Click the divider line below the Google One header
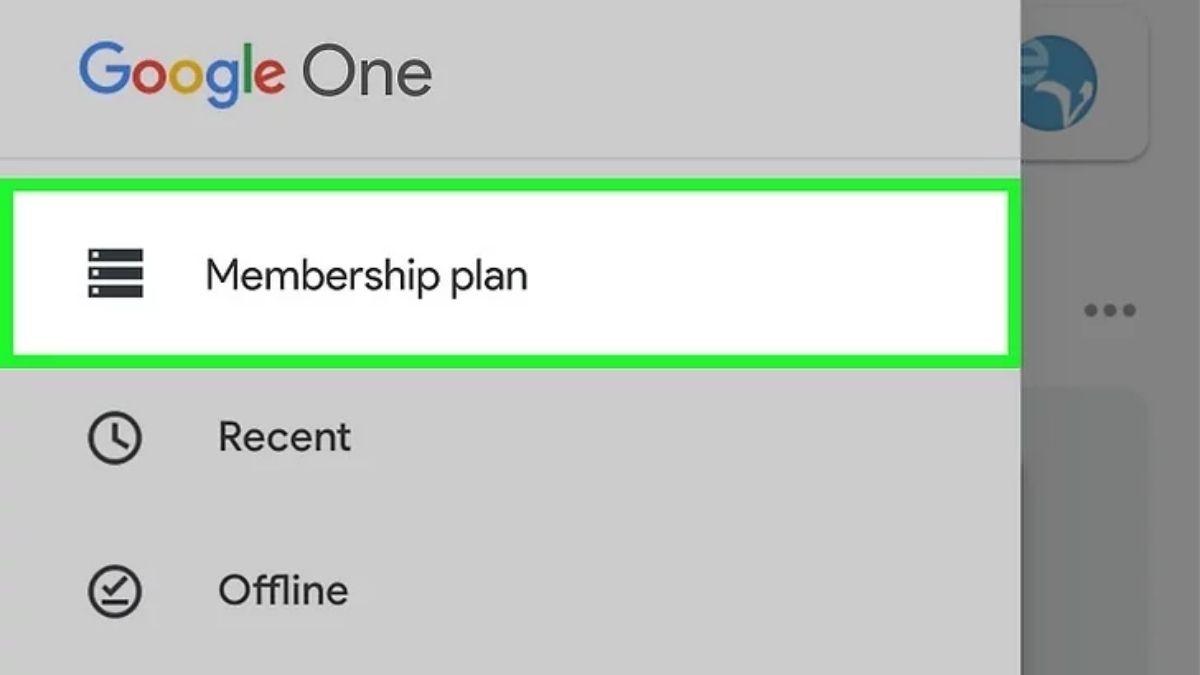 (510, 158)
